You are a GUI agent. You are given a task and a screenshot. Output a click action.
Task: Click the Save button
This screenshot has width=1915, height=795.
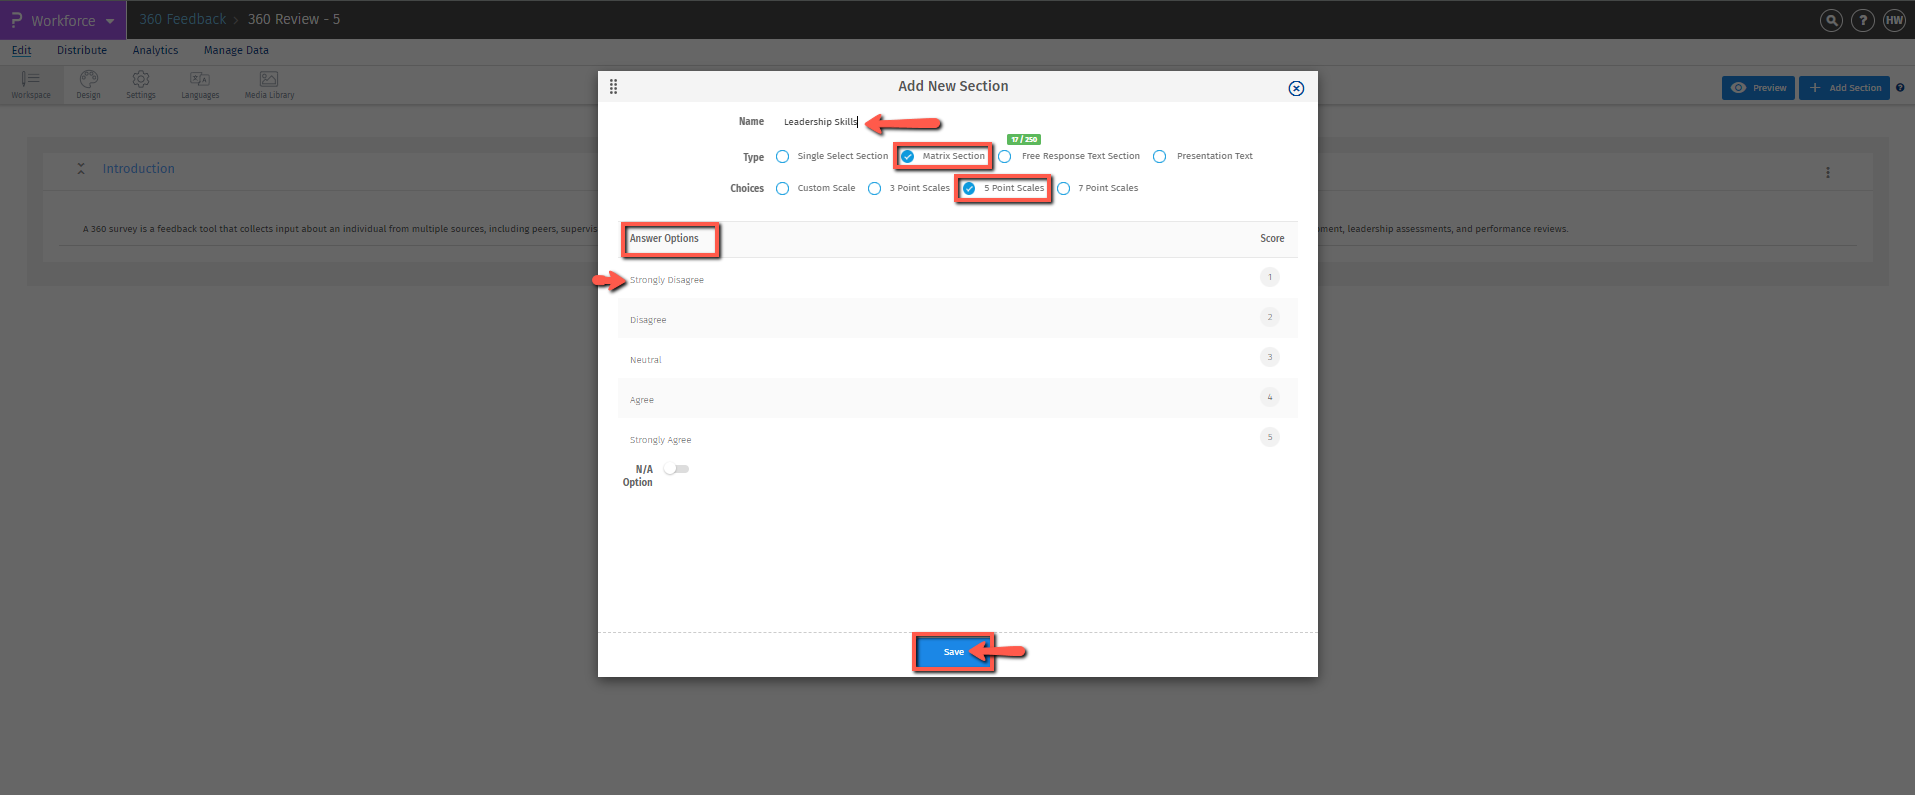click(954, 652)
